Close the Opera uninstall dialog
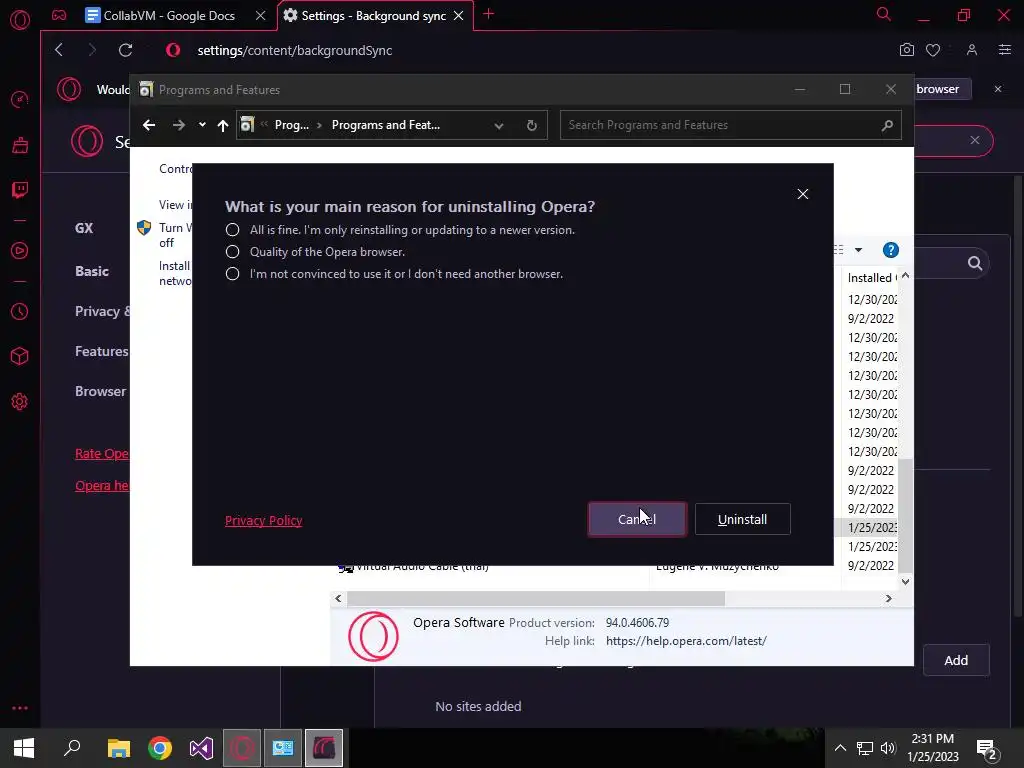Viewport: 1024px width, 768px height. 803,194
